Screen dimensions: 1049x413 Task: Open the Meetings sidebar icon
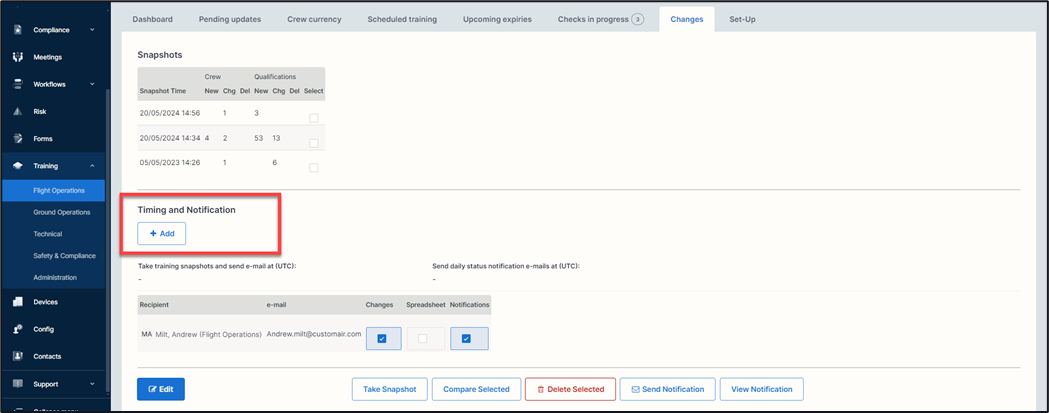[18, 57]
